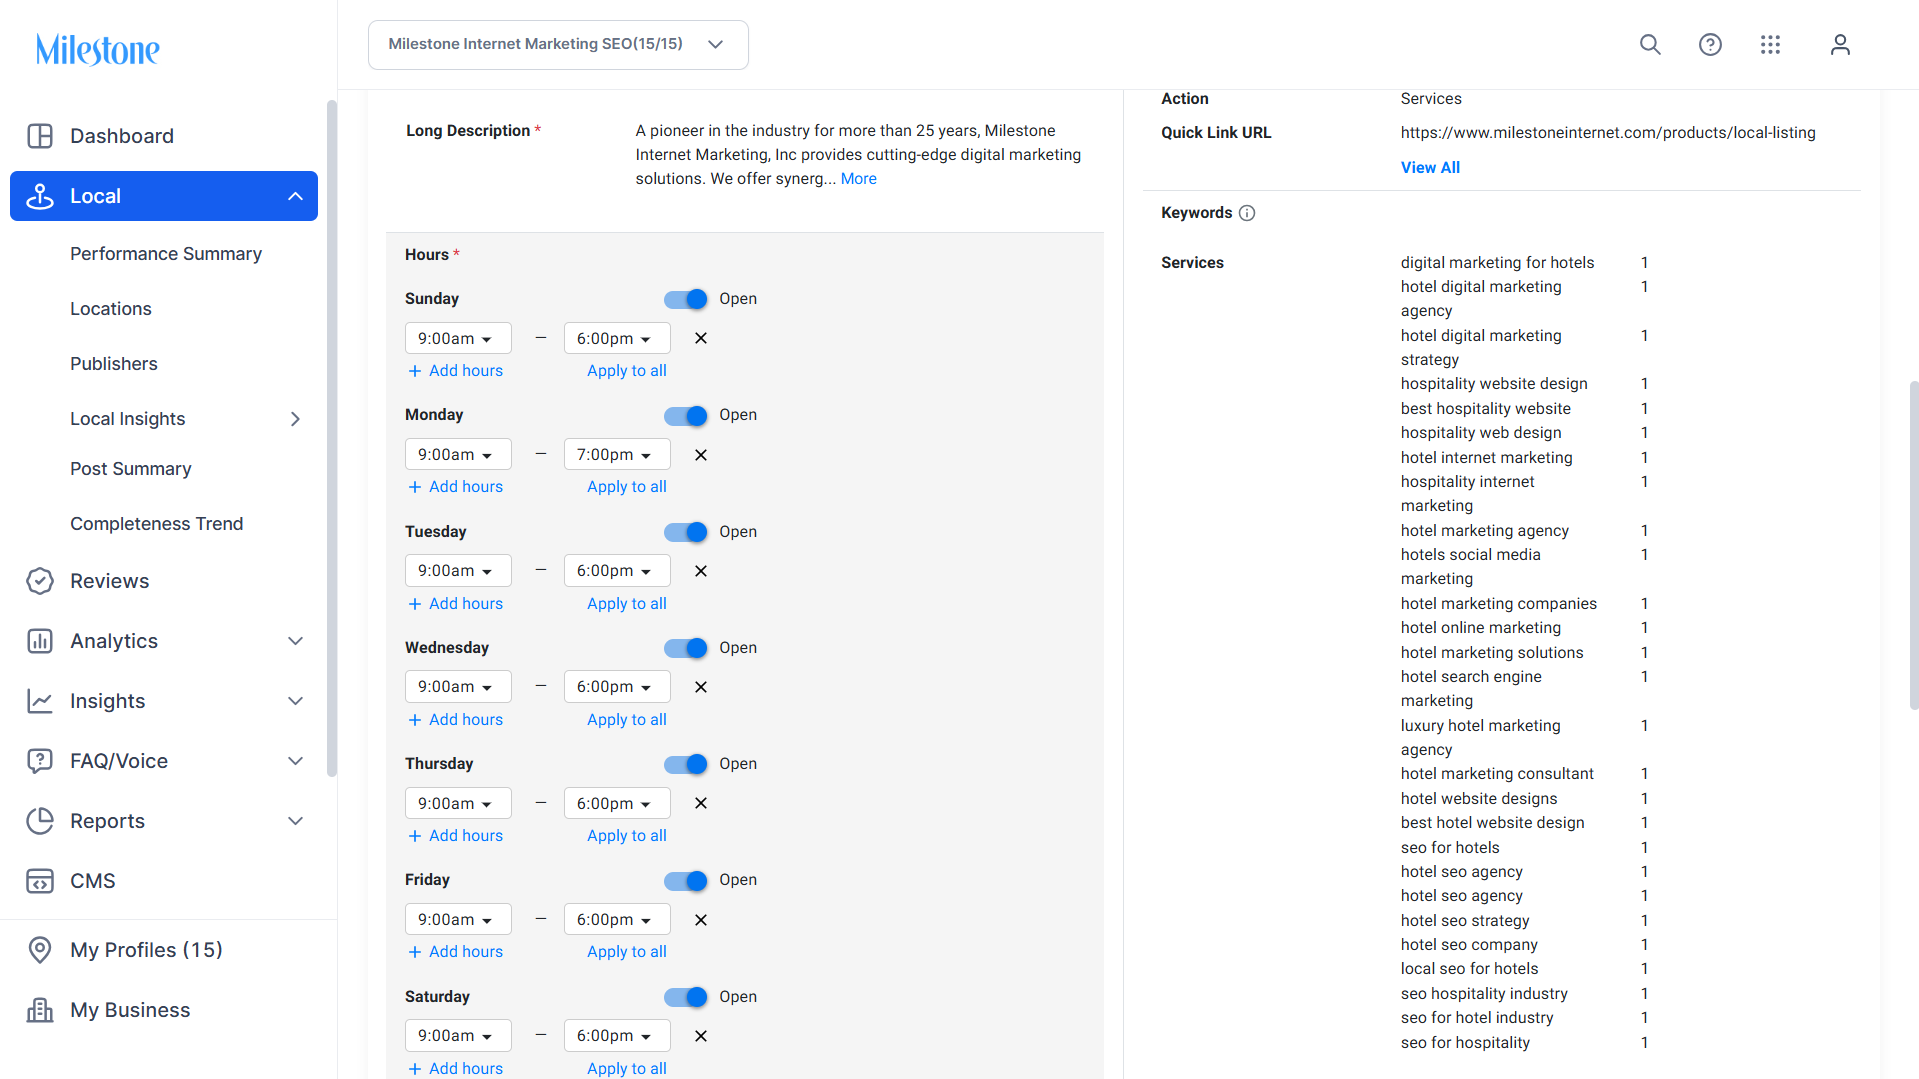Image resolution: width=1919 pixels, height=1079 pixels.
Task: Click Add hours under Wednesday
Action: point(456,720)
